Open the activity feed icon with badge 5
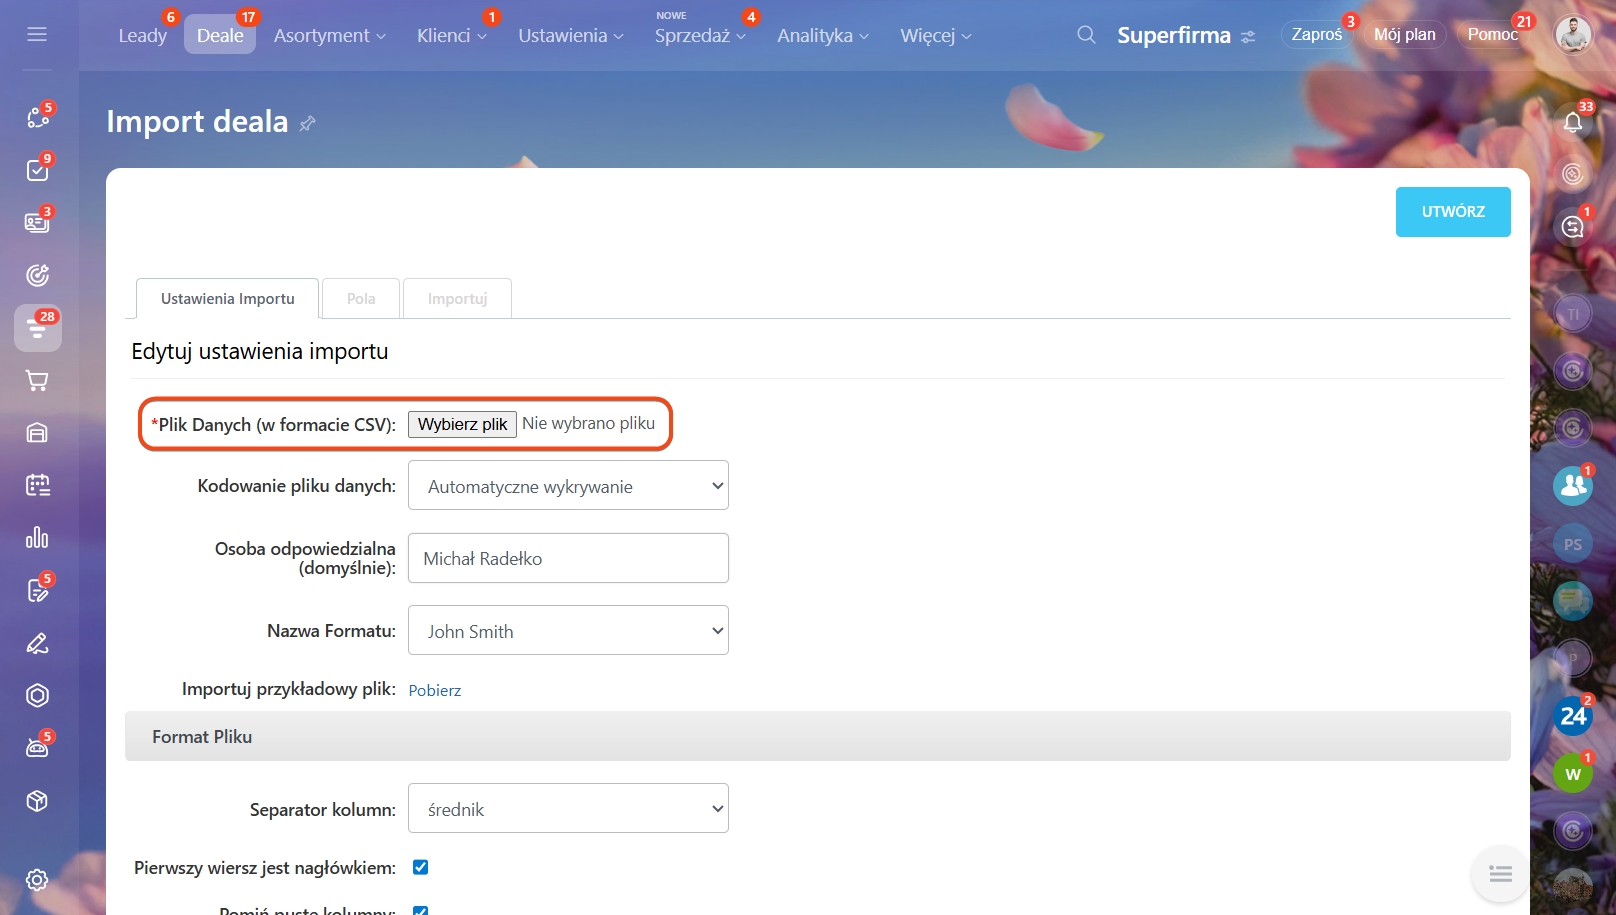Viewport: 1616px width, 915px height. 38,117
